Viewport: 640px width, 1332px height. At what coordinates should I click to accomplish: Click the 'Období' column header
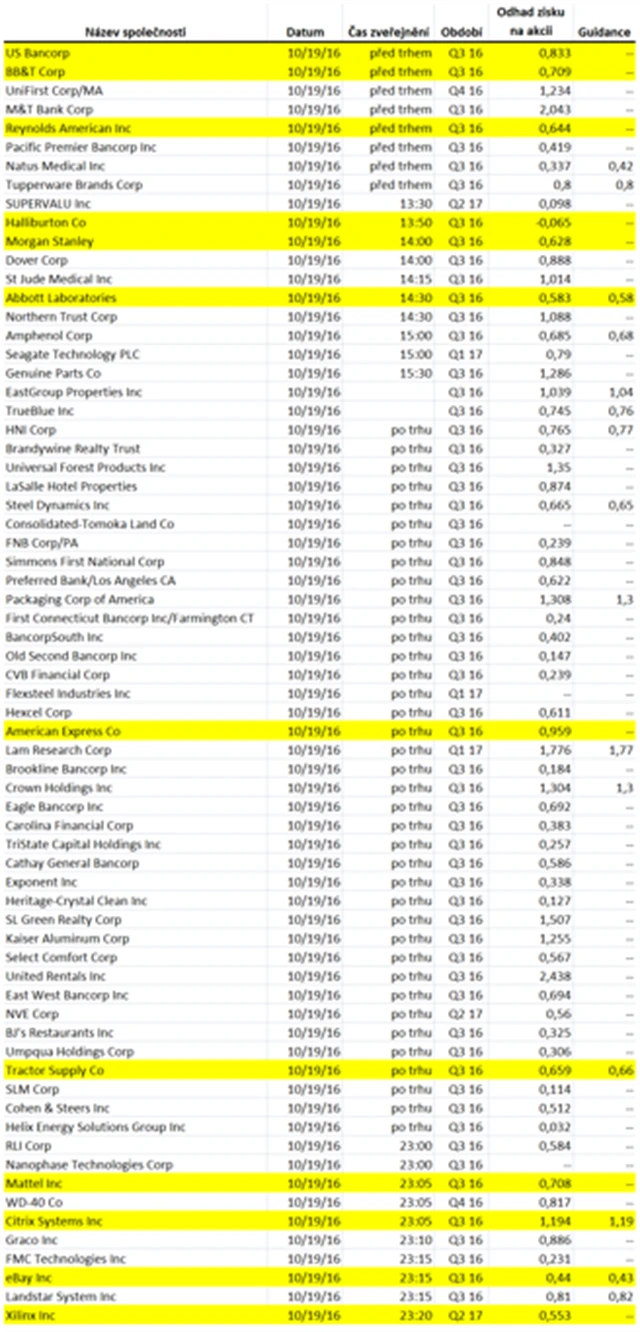point(461,31)
